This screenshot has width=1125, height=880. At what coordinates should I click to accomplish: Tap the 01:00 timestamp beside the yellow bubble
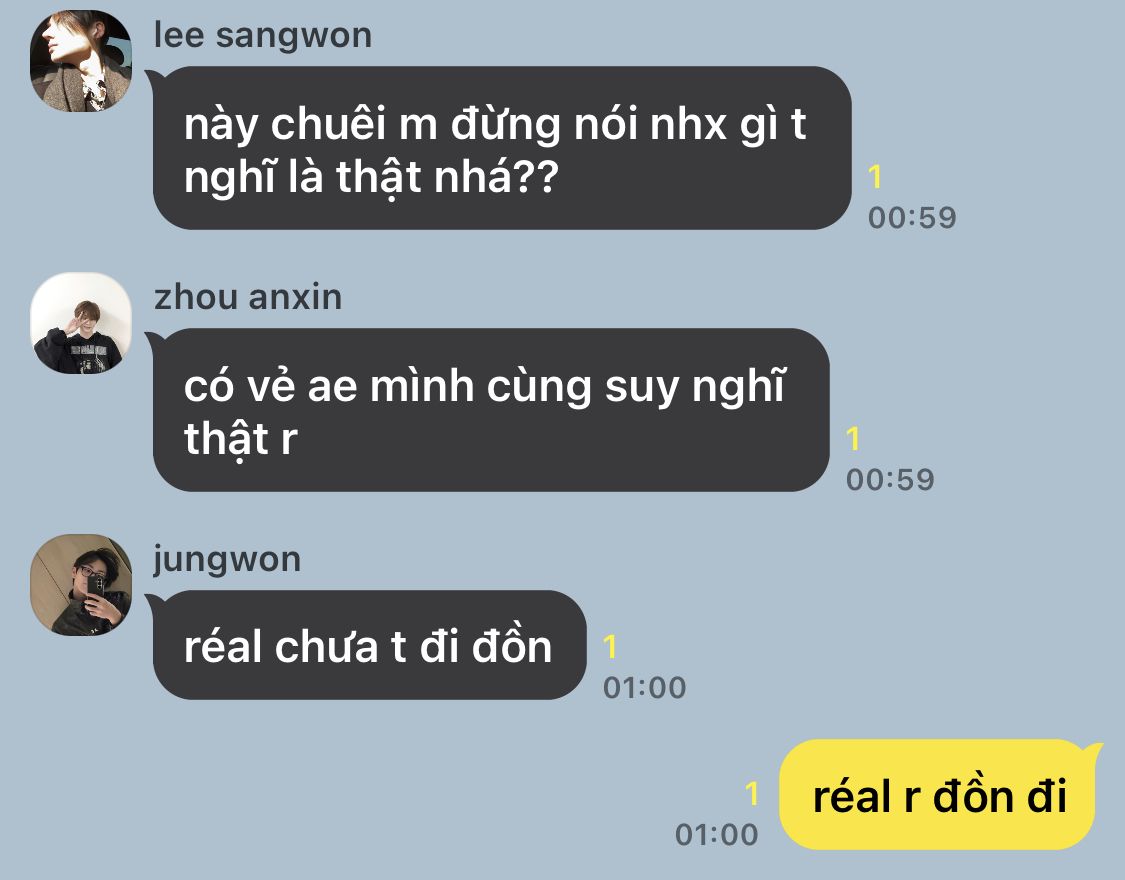[x=716, y=834]
